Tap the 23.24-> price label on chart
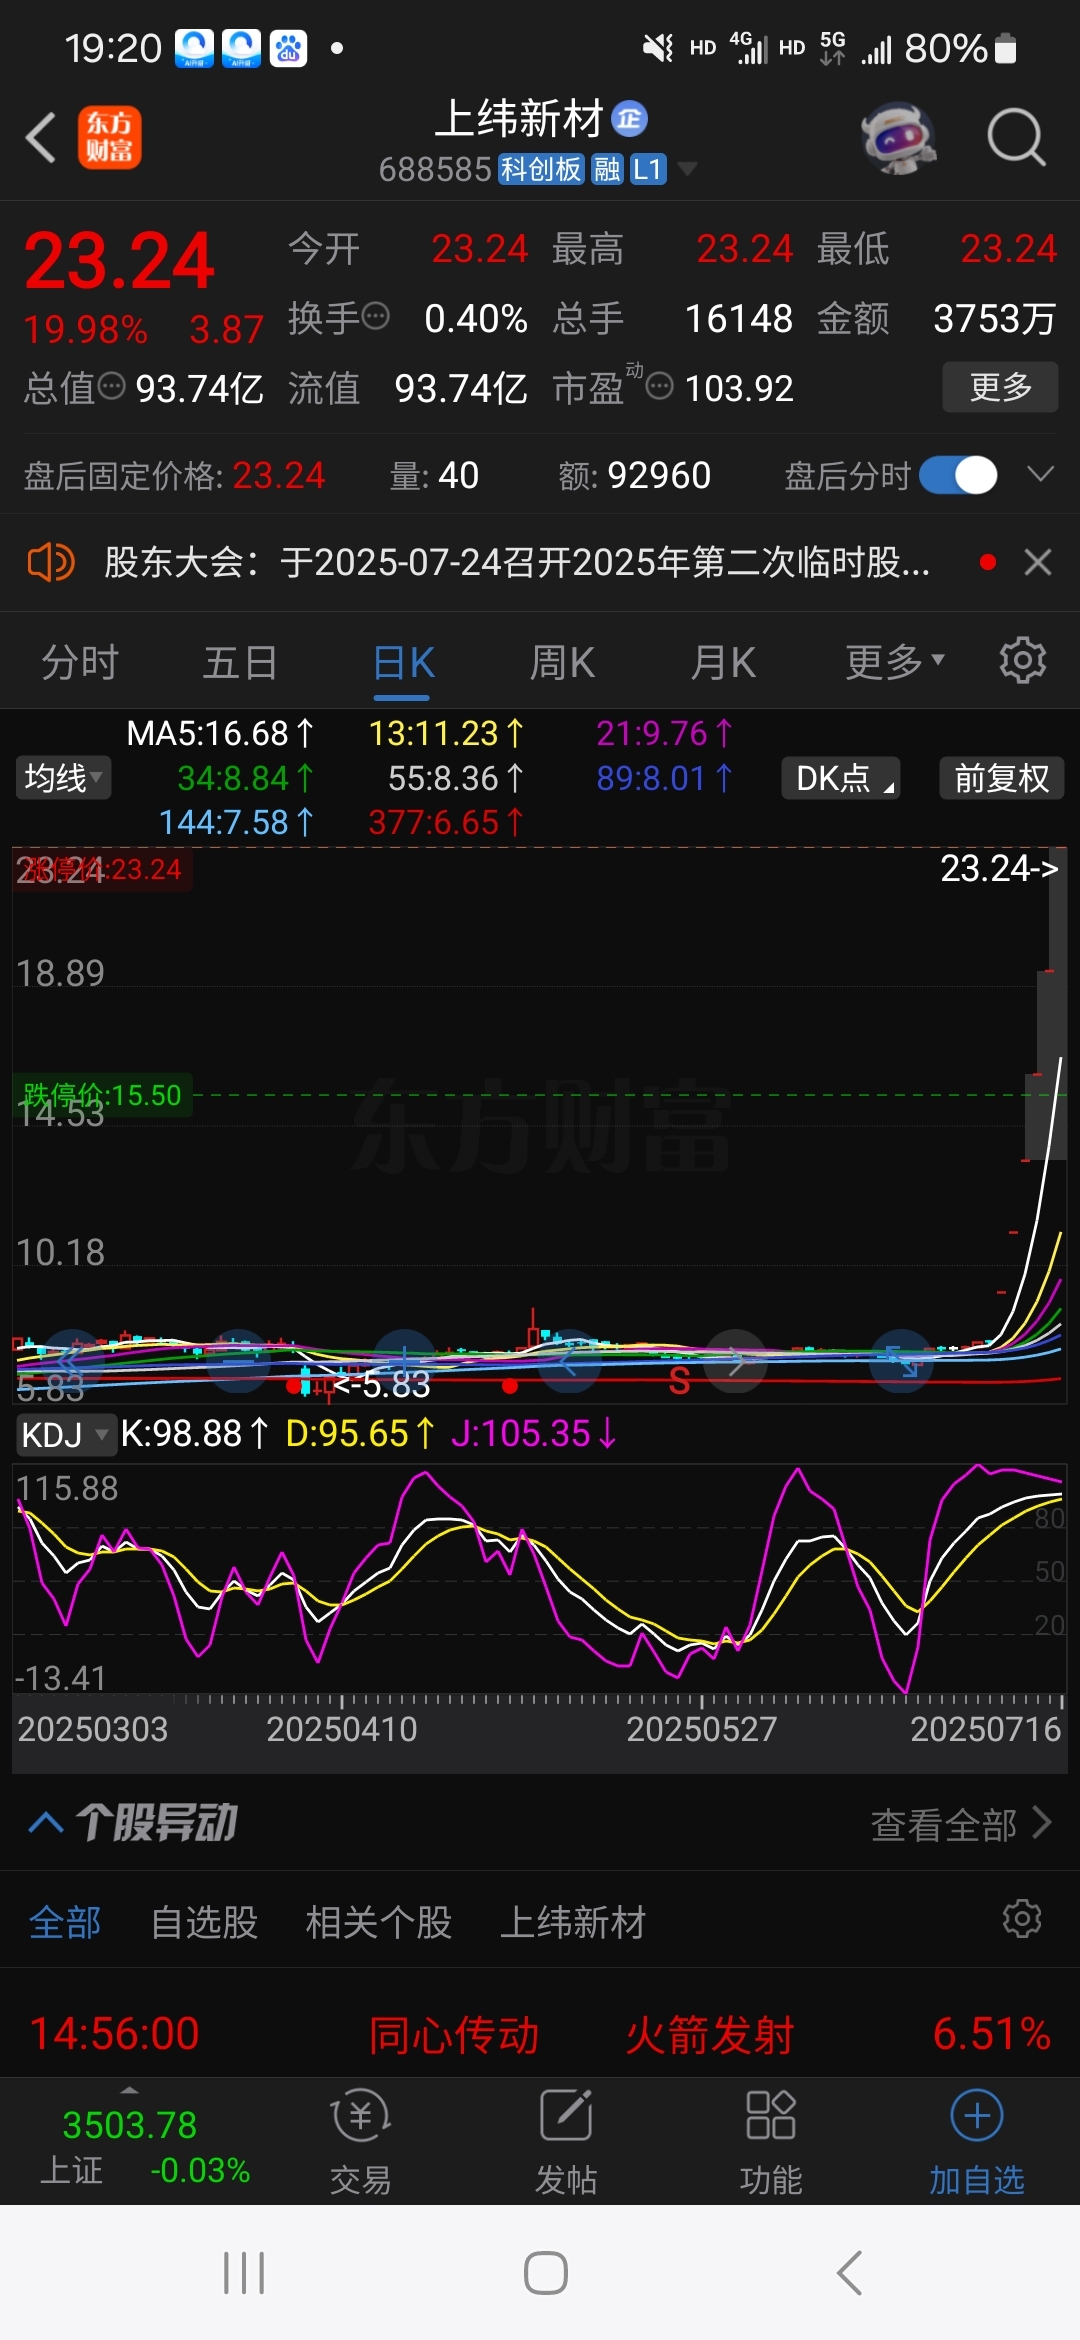Image resolution: width=1080 pixels, height=2340 pixels. [999, 868]
